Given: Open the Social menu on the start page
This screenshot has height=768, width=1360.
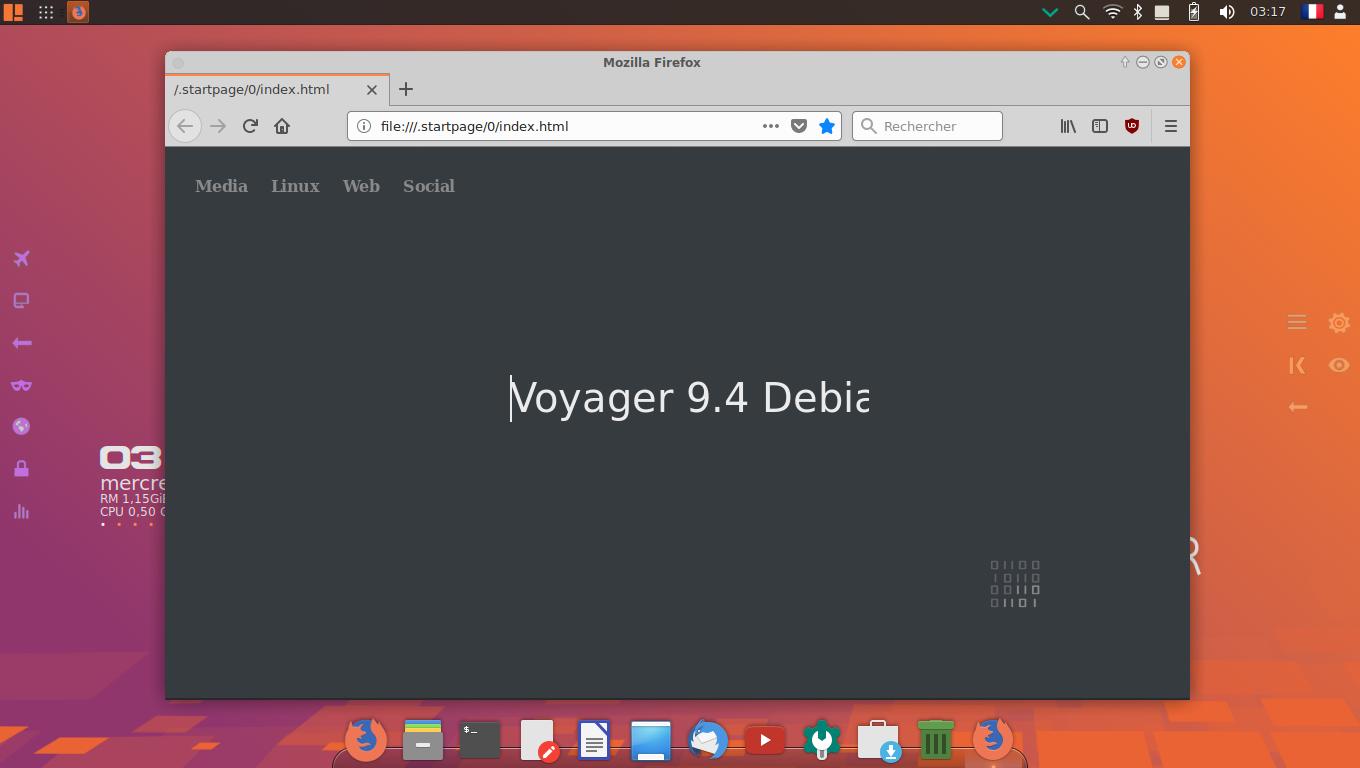Looking at the screenshot, I should [429, 186].
